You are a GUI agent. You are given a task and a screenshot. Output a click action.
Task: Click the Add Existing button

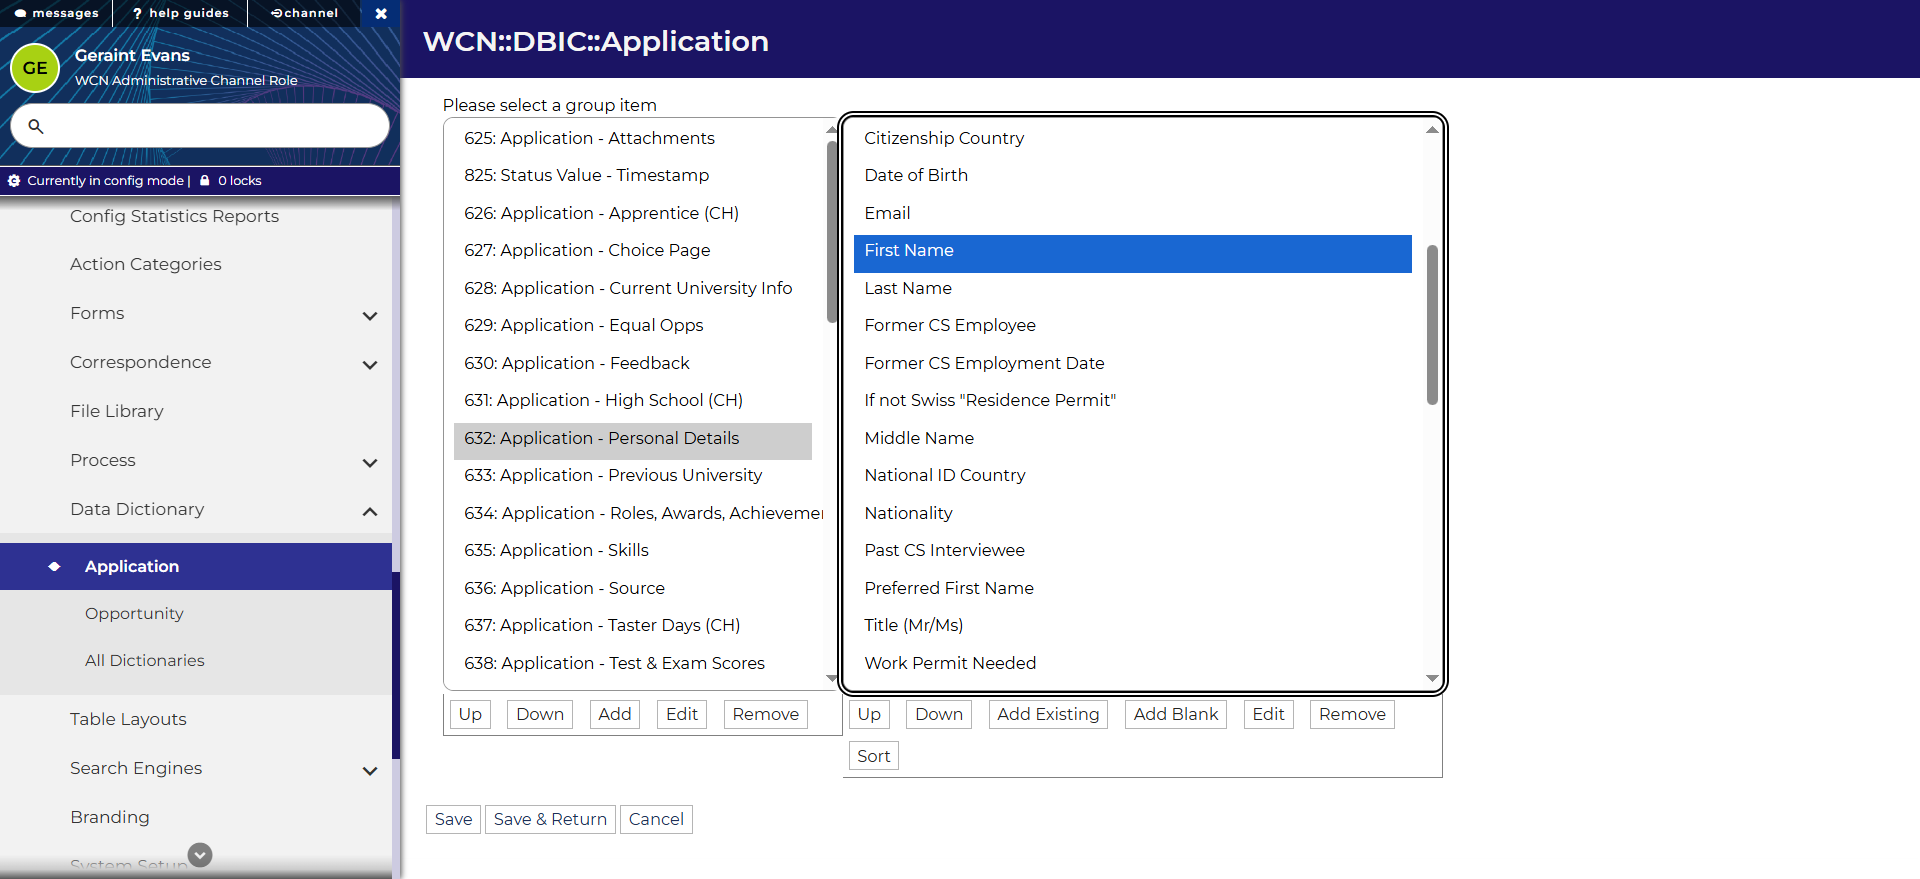(1048, 714)
